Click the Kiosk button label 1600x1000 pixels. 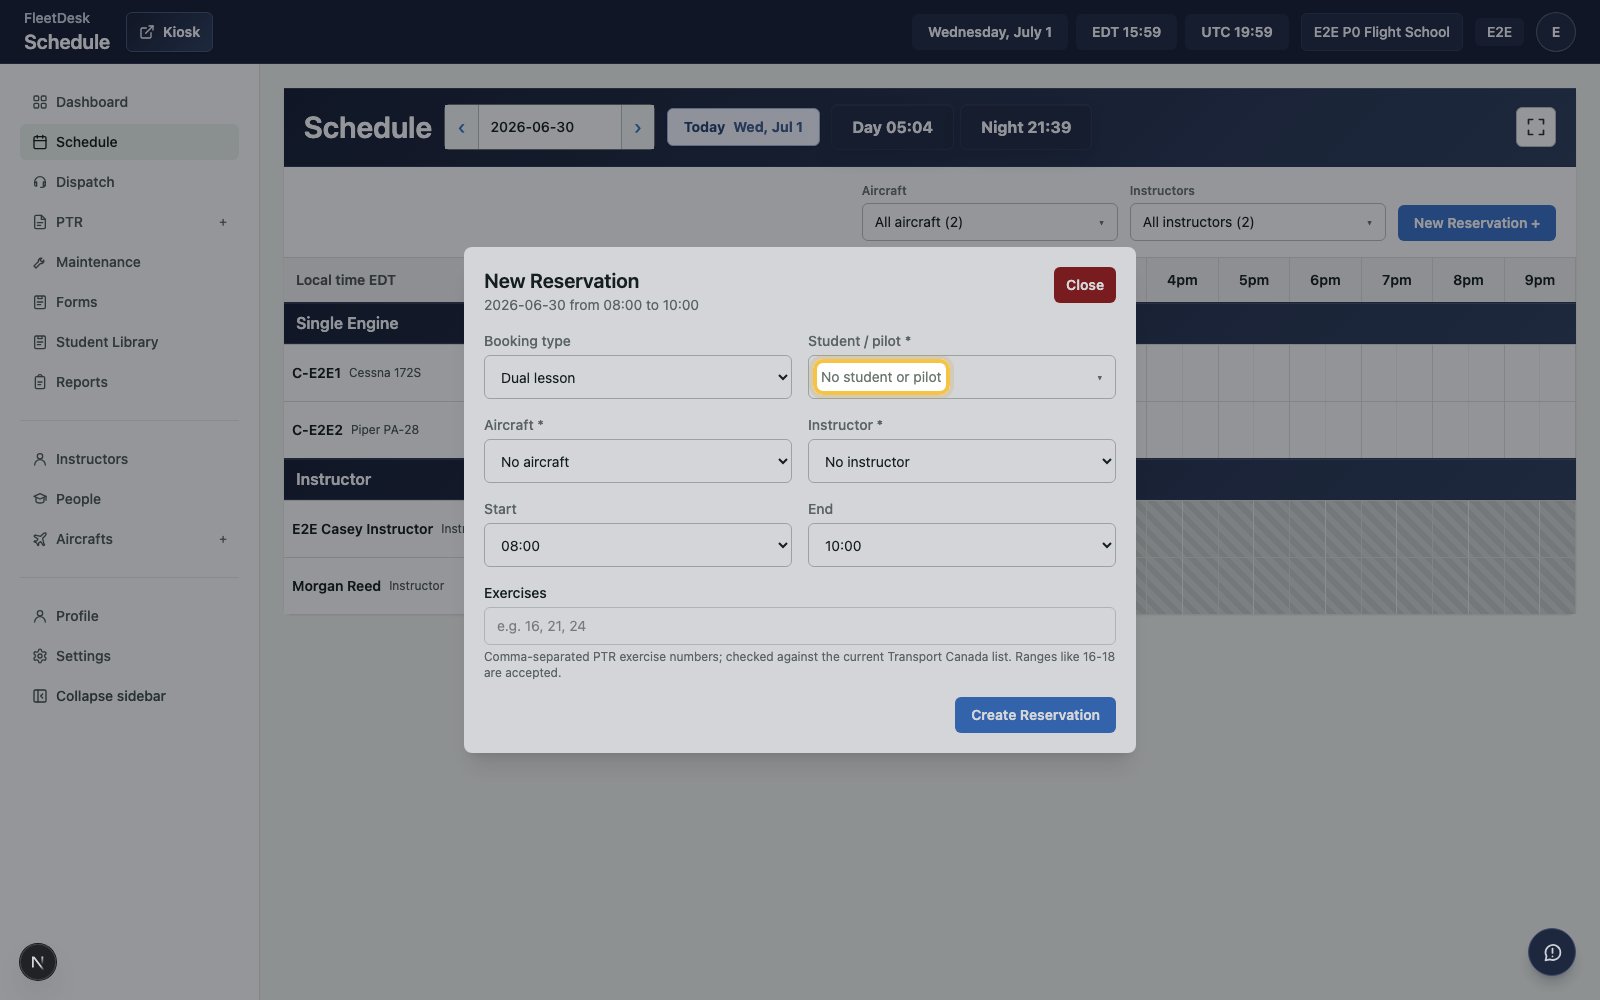click(181, 32)
